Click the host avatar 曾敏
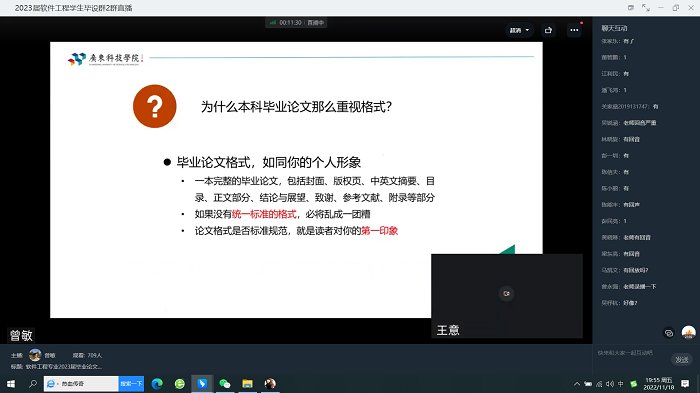Image resolution: width=700 pixels, height=393 pixels. pyautogui.click(x=35, y=355)
